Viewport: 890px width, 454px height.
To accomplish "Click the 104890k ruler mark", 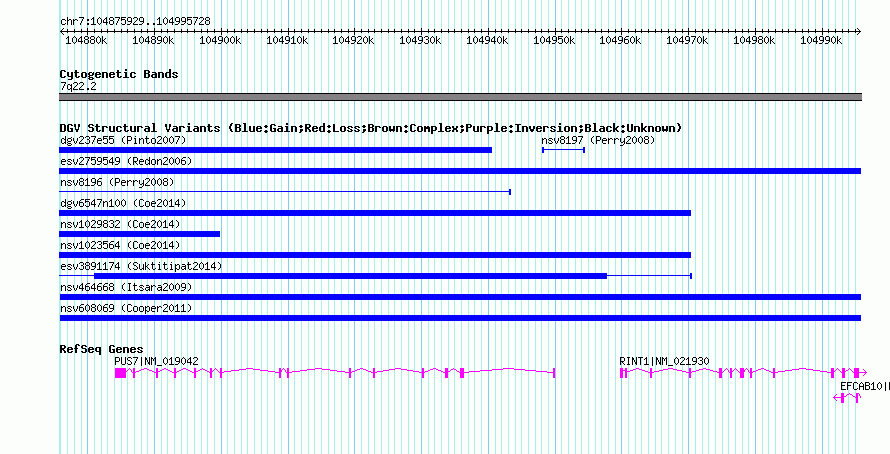I will 153,40.
